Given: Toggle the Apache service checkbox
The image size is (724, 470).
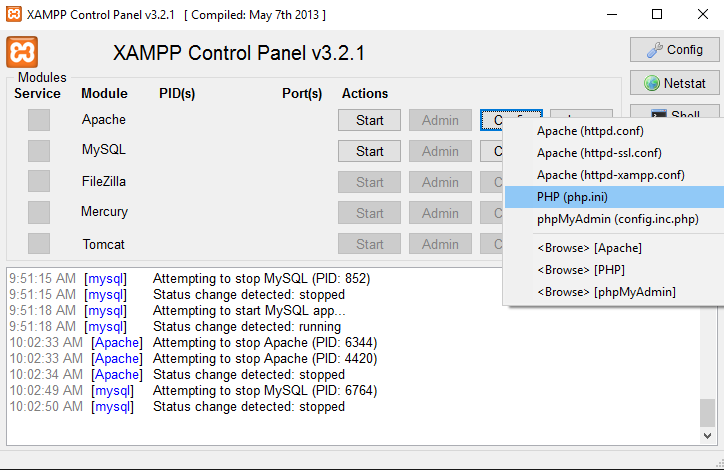Looking at the screenshot, I should pos(39,120).
